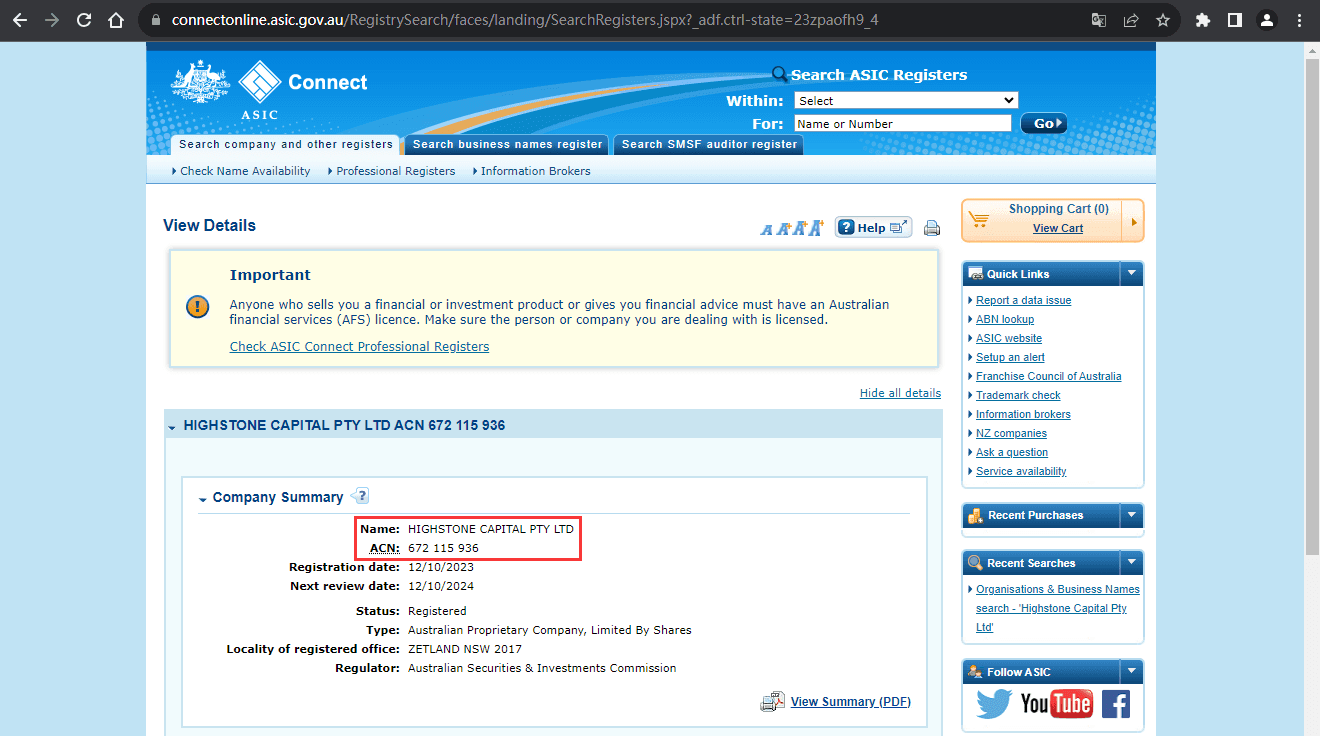Screen dimensions: 1320x736
Task: Open the ASIC website link
Action: 1009,338
